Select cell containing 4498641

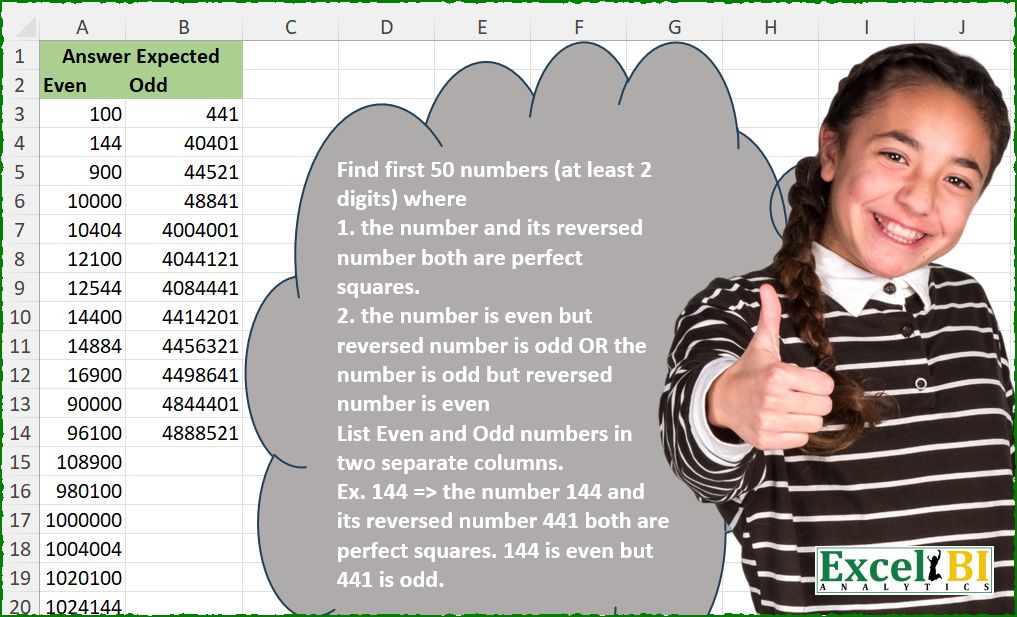pyautogui.click(x=184, y=374)
